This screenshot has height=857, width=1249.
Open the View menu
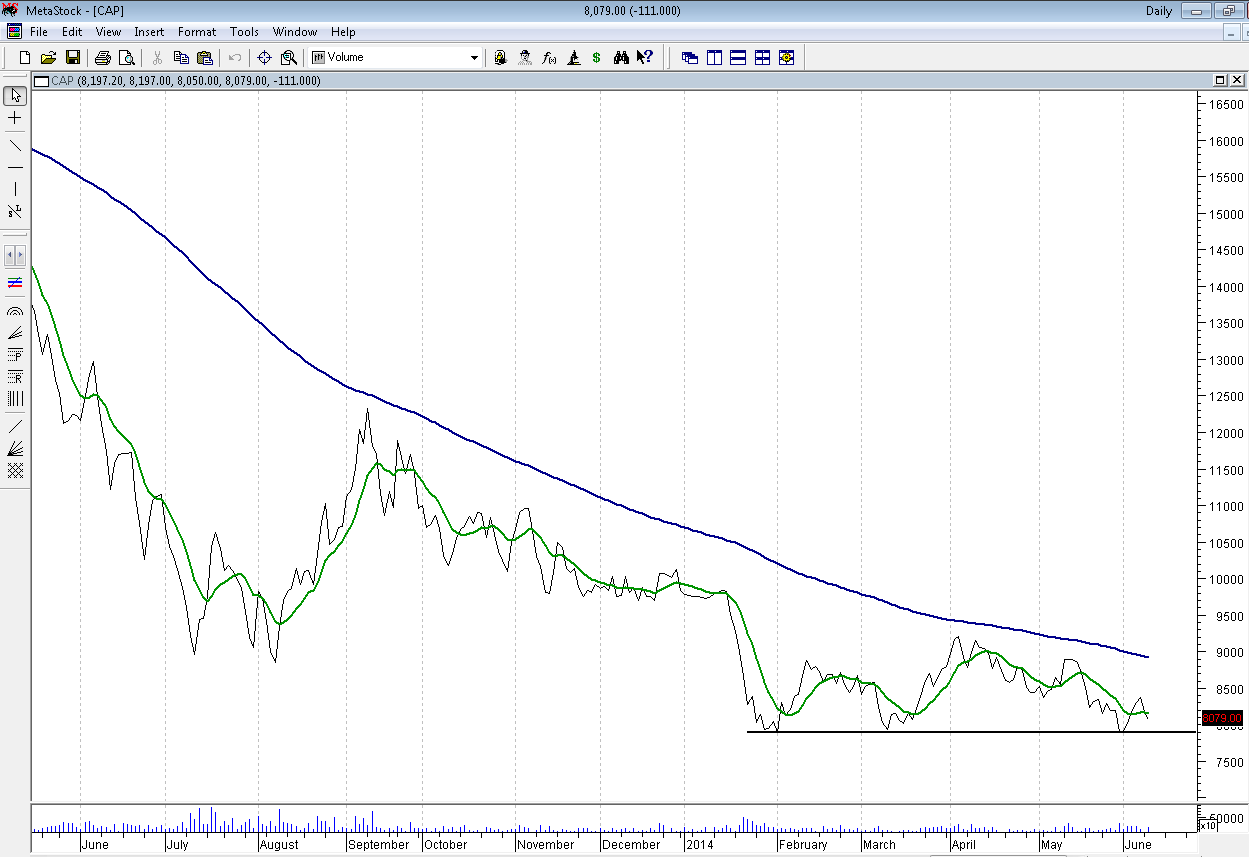(108, 32)
